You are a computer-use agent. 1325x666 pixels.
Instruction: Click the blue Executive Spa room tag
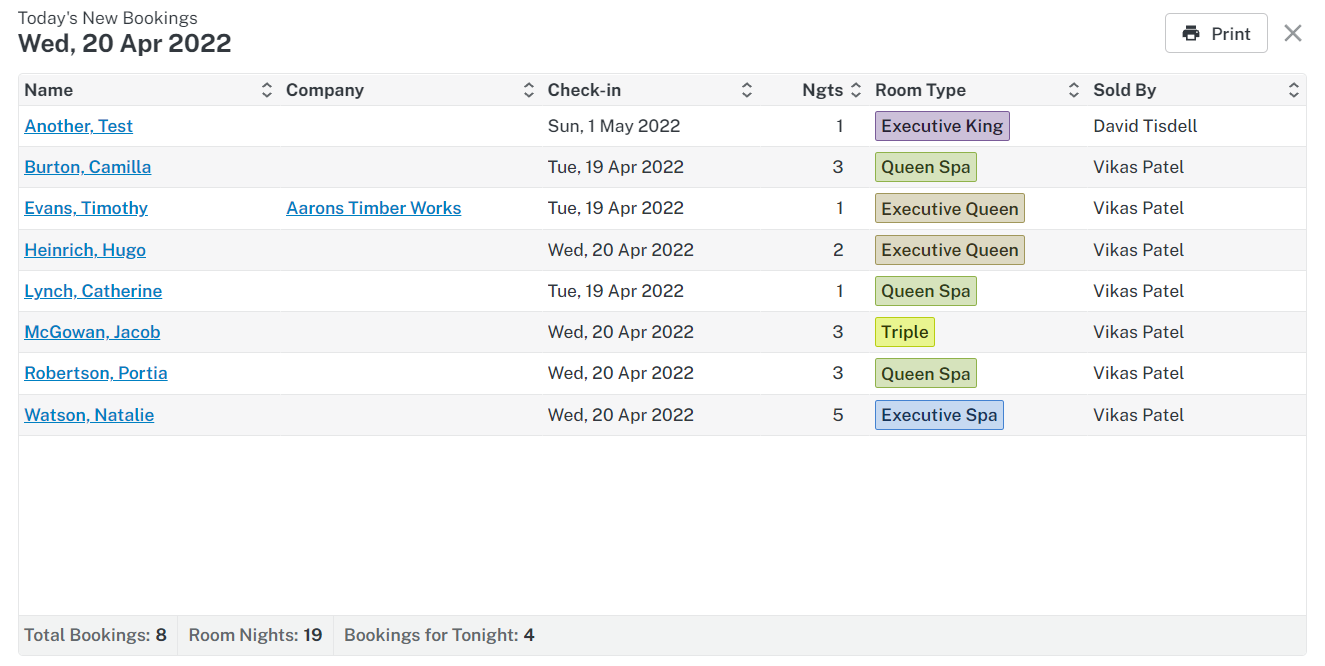point(938,415)
